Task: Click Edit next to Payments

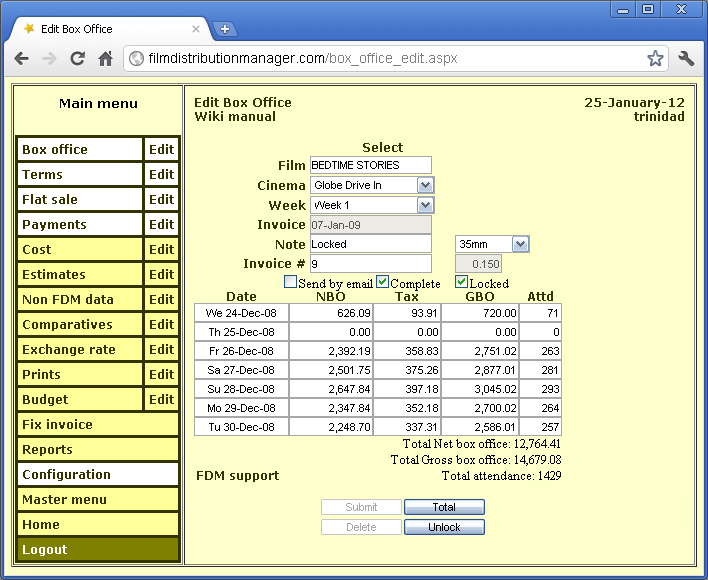Action: [x=161, y=225]
